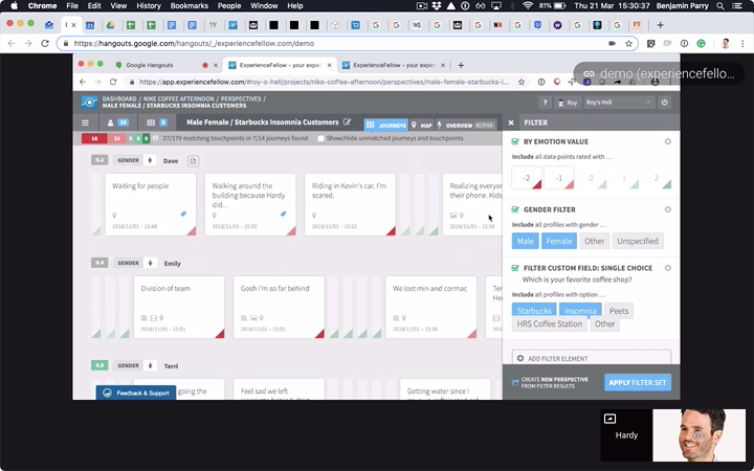Open the 'Waiting for people' touchpoint card
The width and height of the screenshot is (754, 471).
[151, 204]
